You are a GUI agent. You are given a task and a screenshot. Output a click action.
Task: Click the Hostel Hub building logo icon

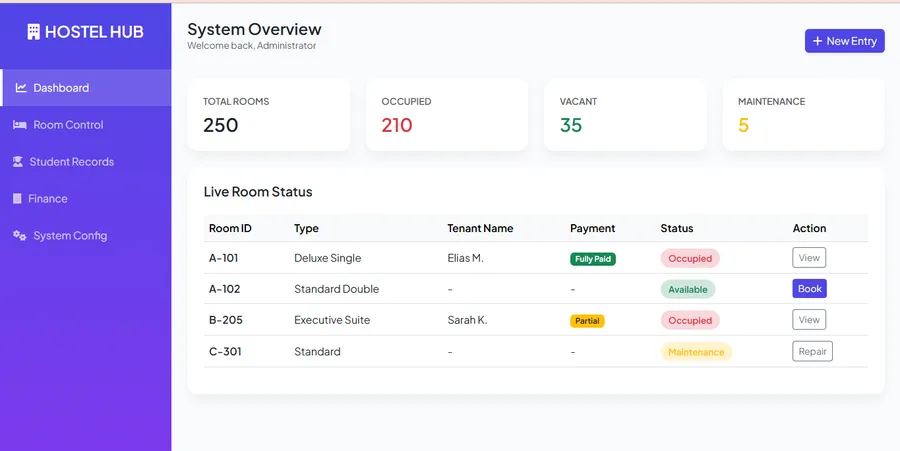33,32
